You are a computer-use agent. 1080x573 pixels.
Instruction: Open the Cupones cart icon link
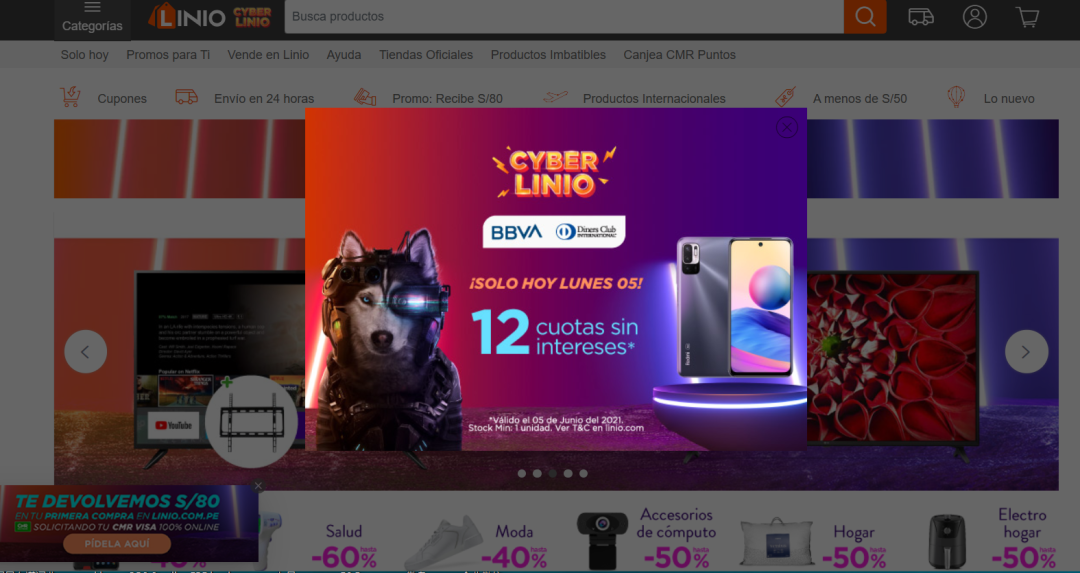tap(70, 97)
